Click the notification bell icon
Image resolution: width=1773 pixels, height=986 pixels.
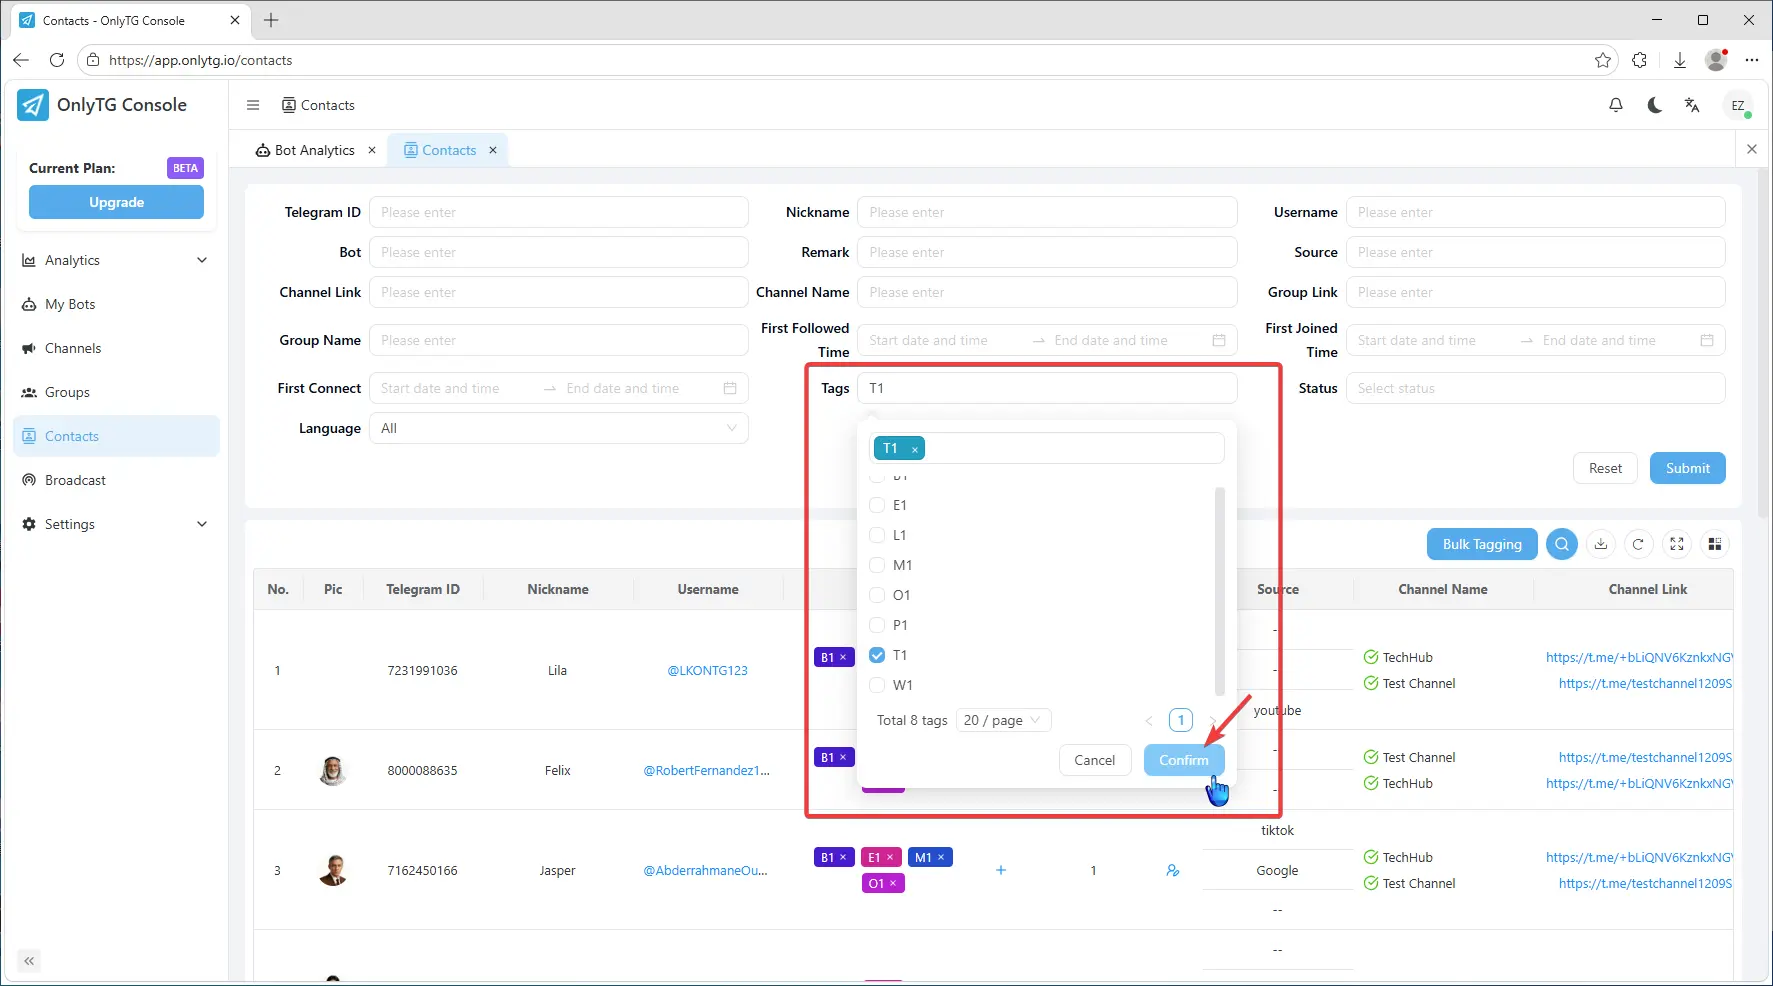1615,105
